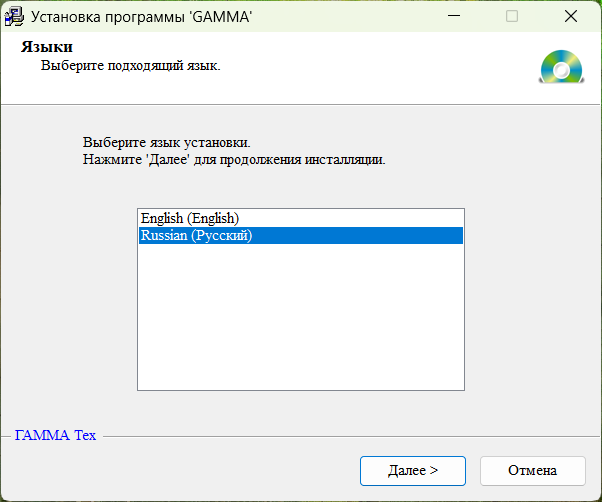
Task: Click the title text 'Установка программы GAMMA'
Action: click(x=141, y=16)
